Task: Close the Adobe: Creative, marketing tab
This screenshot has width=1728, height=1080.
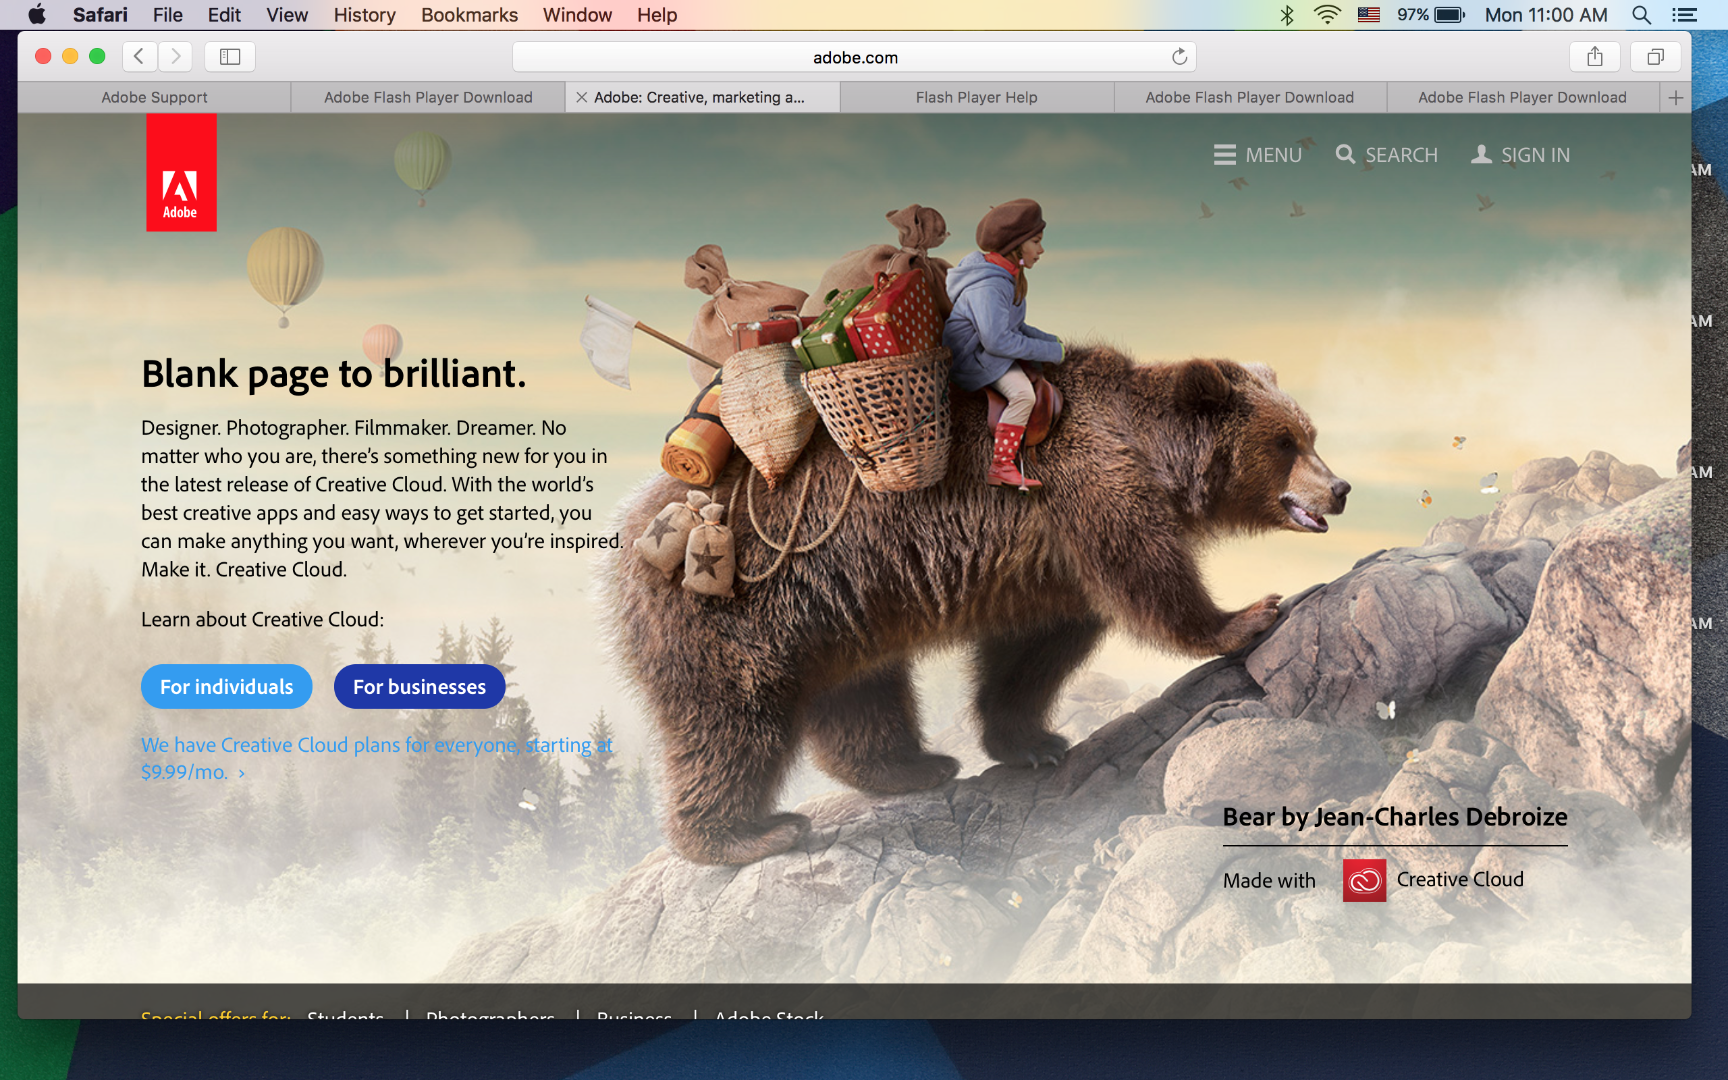Action: tap(581, 97)
